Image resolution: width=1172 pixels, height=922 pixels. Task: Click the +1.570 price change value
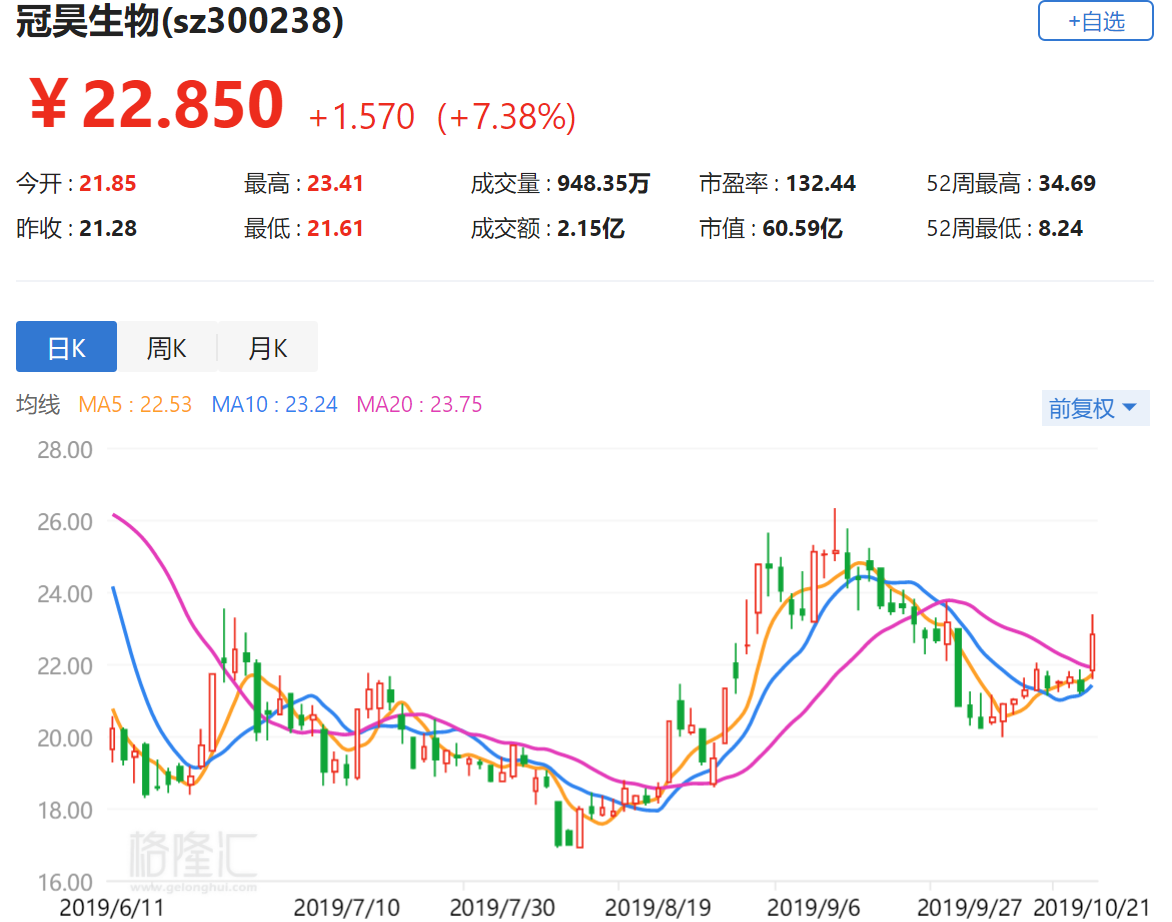pos(362,117)
